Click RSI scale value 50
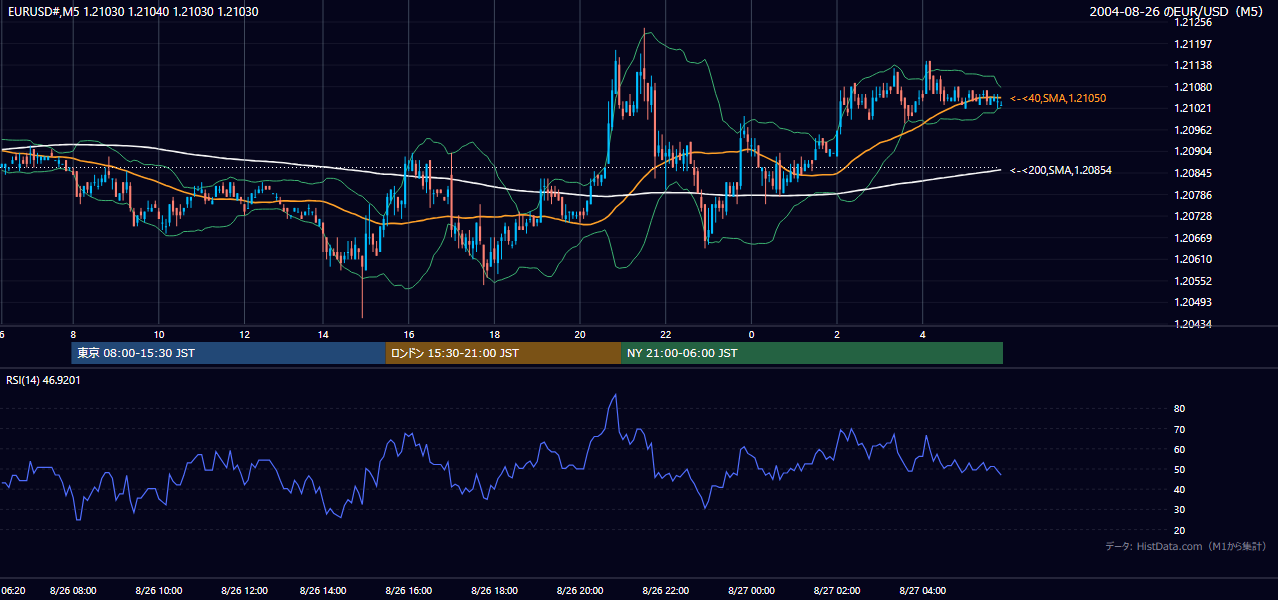 tap(1180, 469)
